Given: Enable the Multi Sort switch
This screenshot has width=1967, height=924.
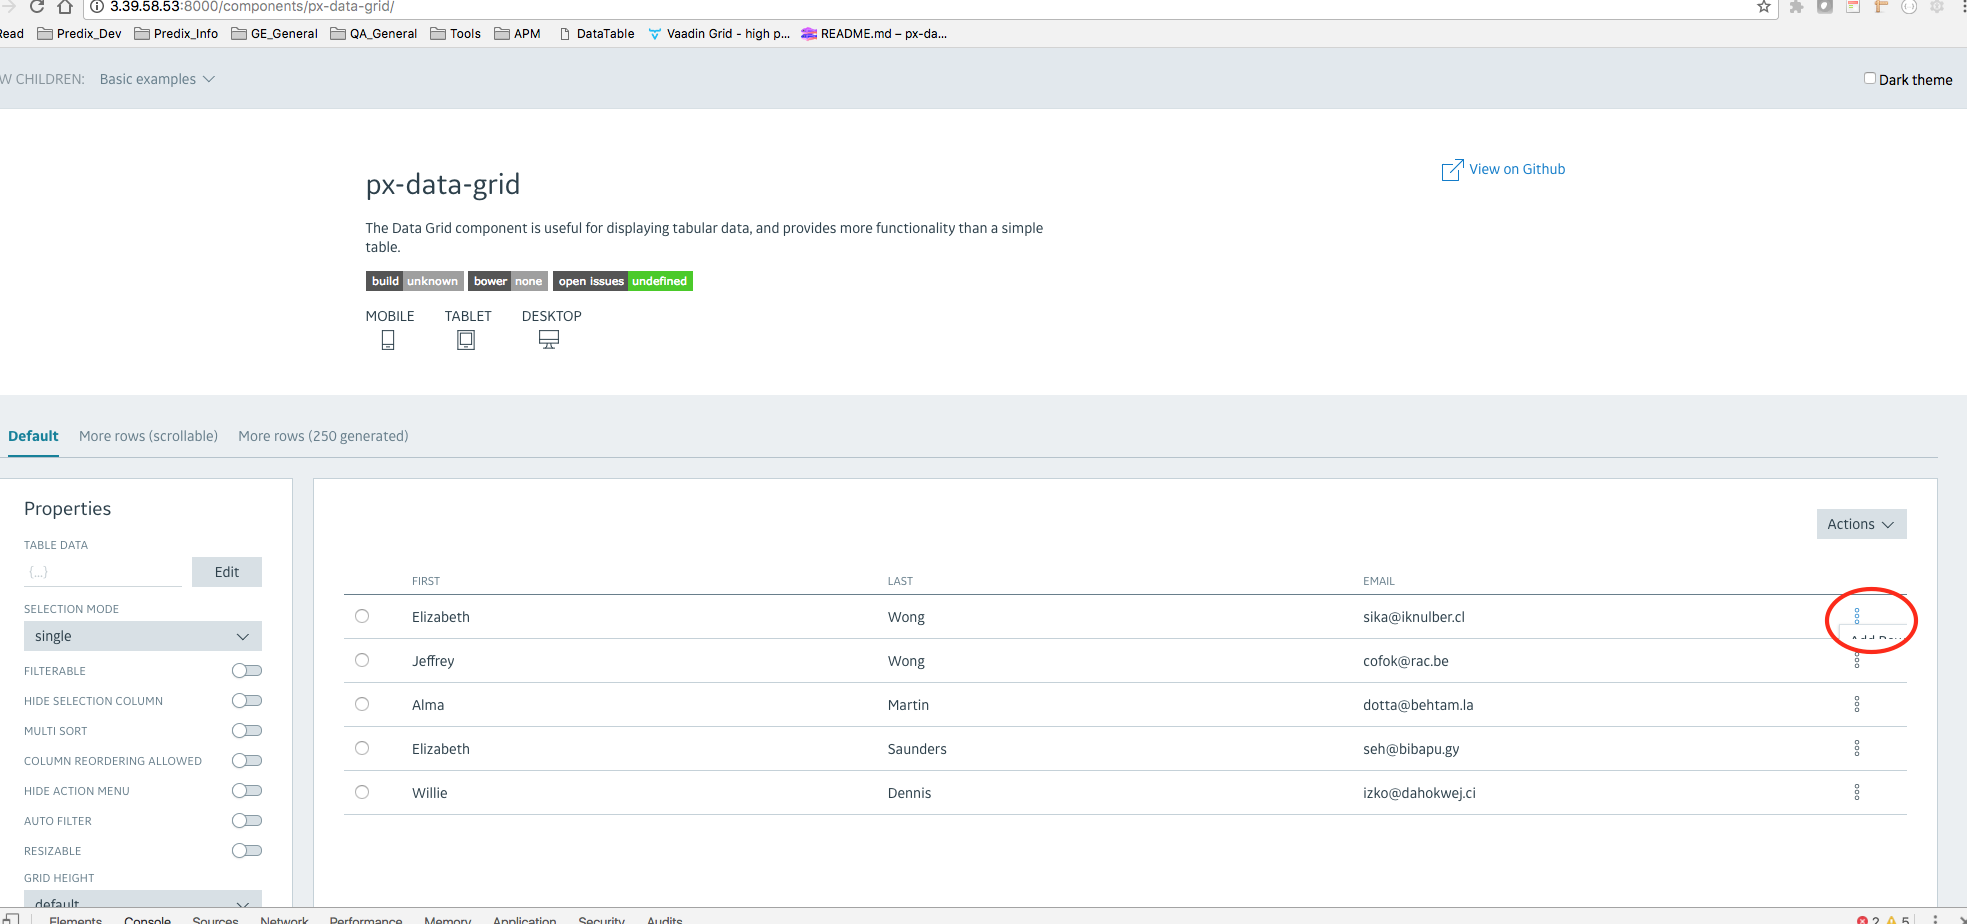Looking at the screenshot, I should [247, 731].
